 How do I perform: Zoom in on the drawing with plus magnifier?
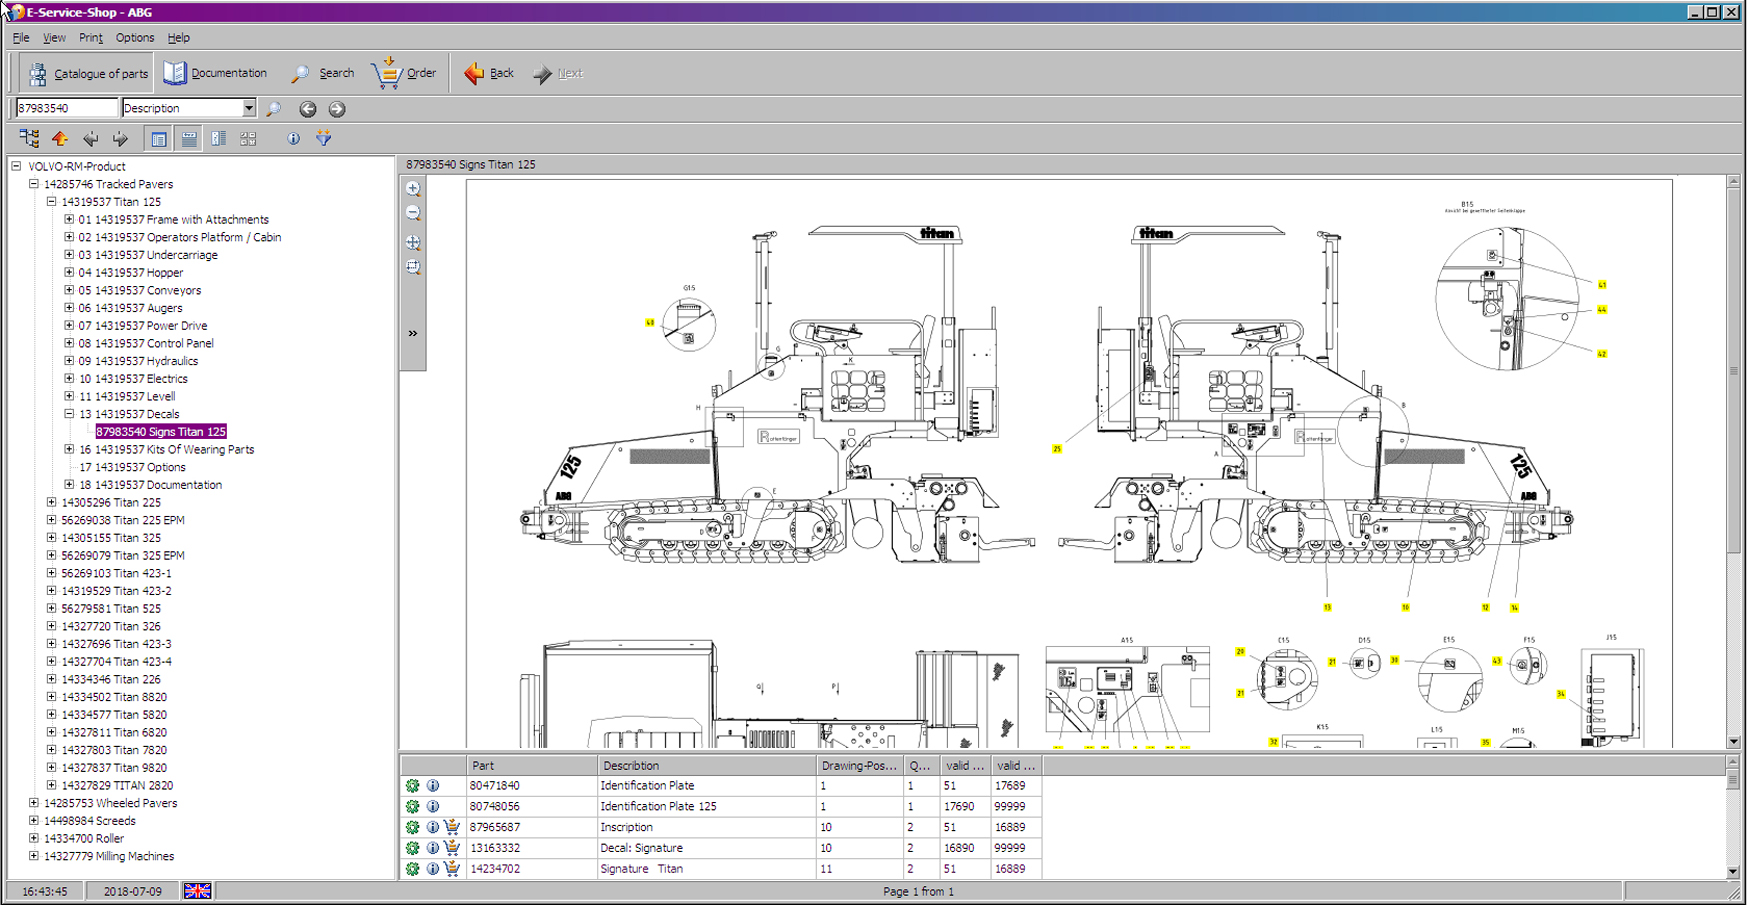click(413, 189)
